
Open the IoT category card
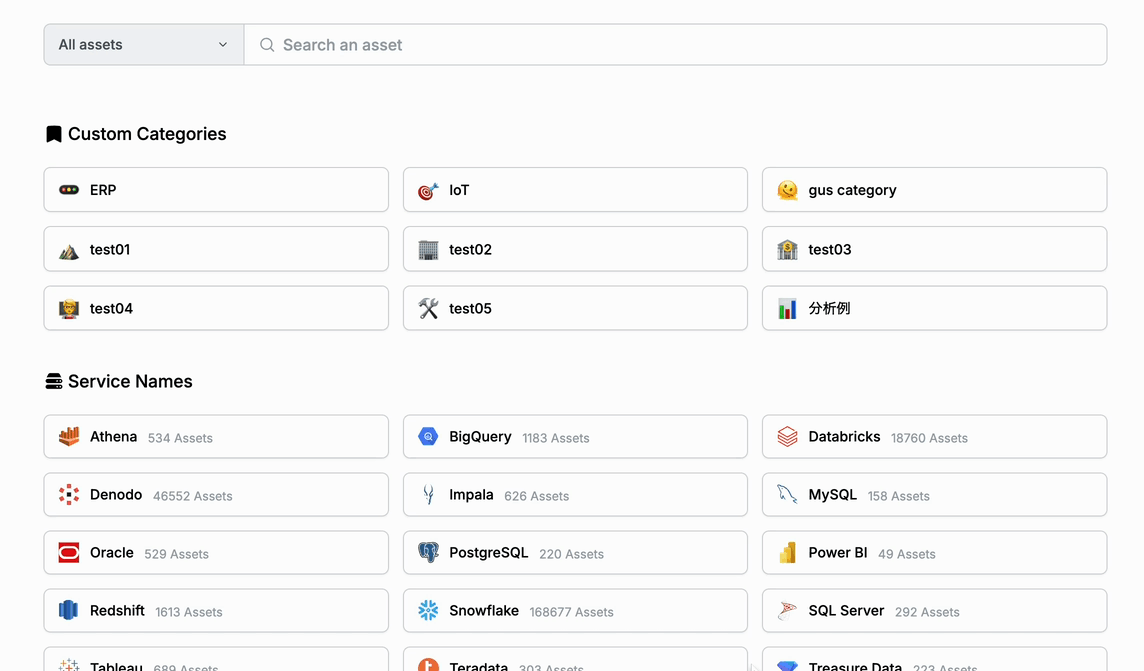575,190
